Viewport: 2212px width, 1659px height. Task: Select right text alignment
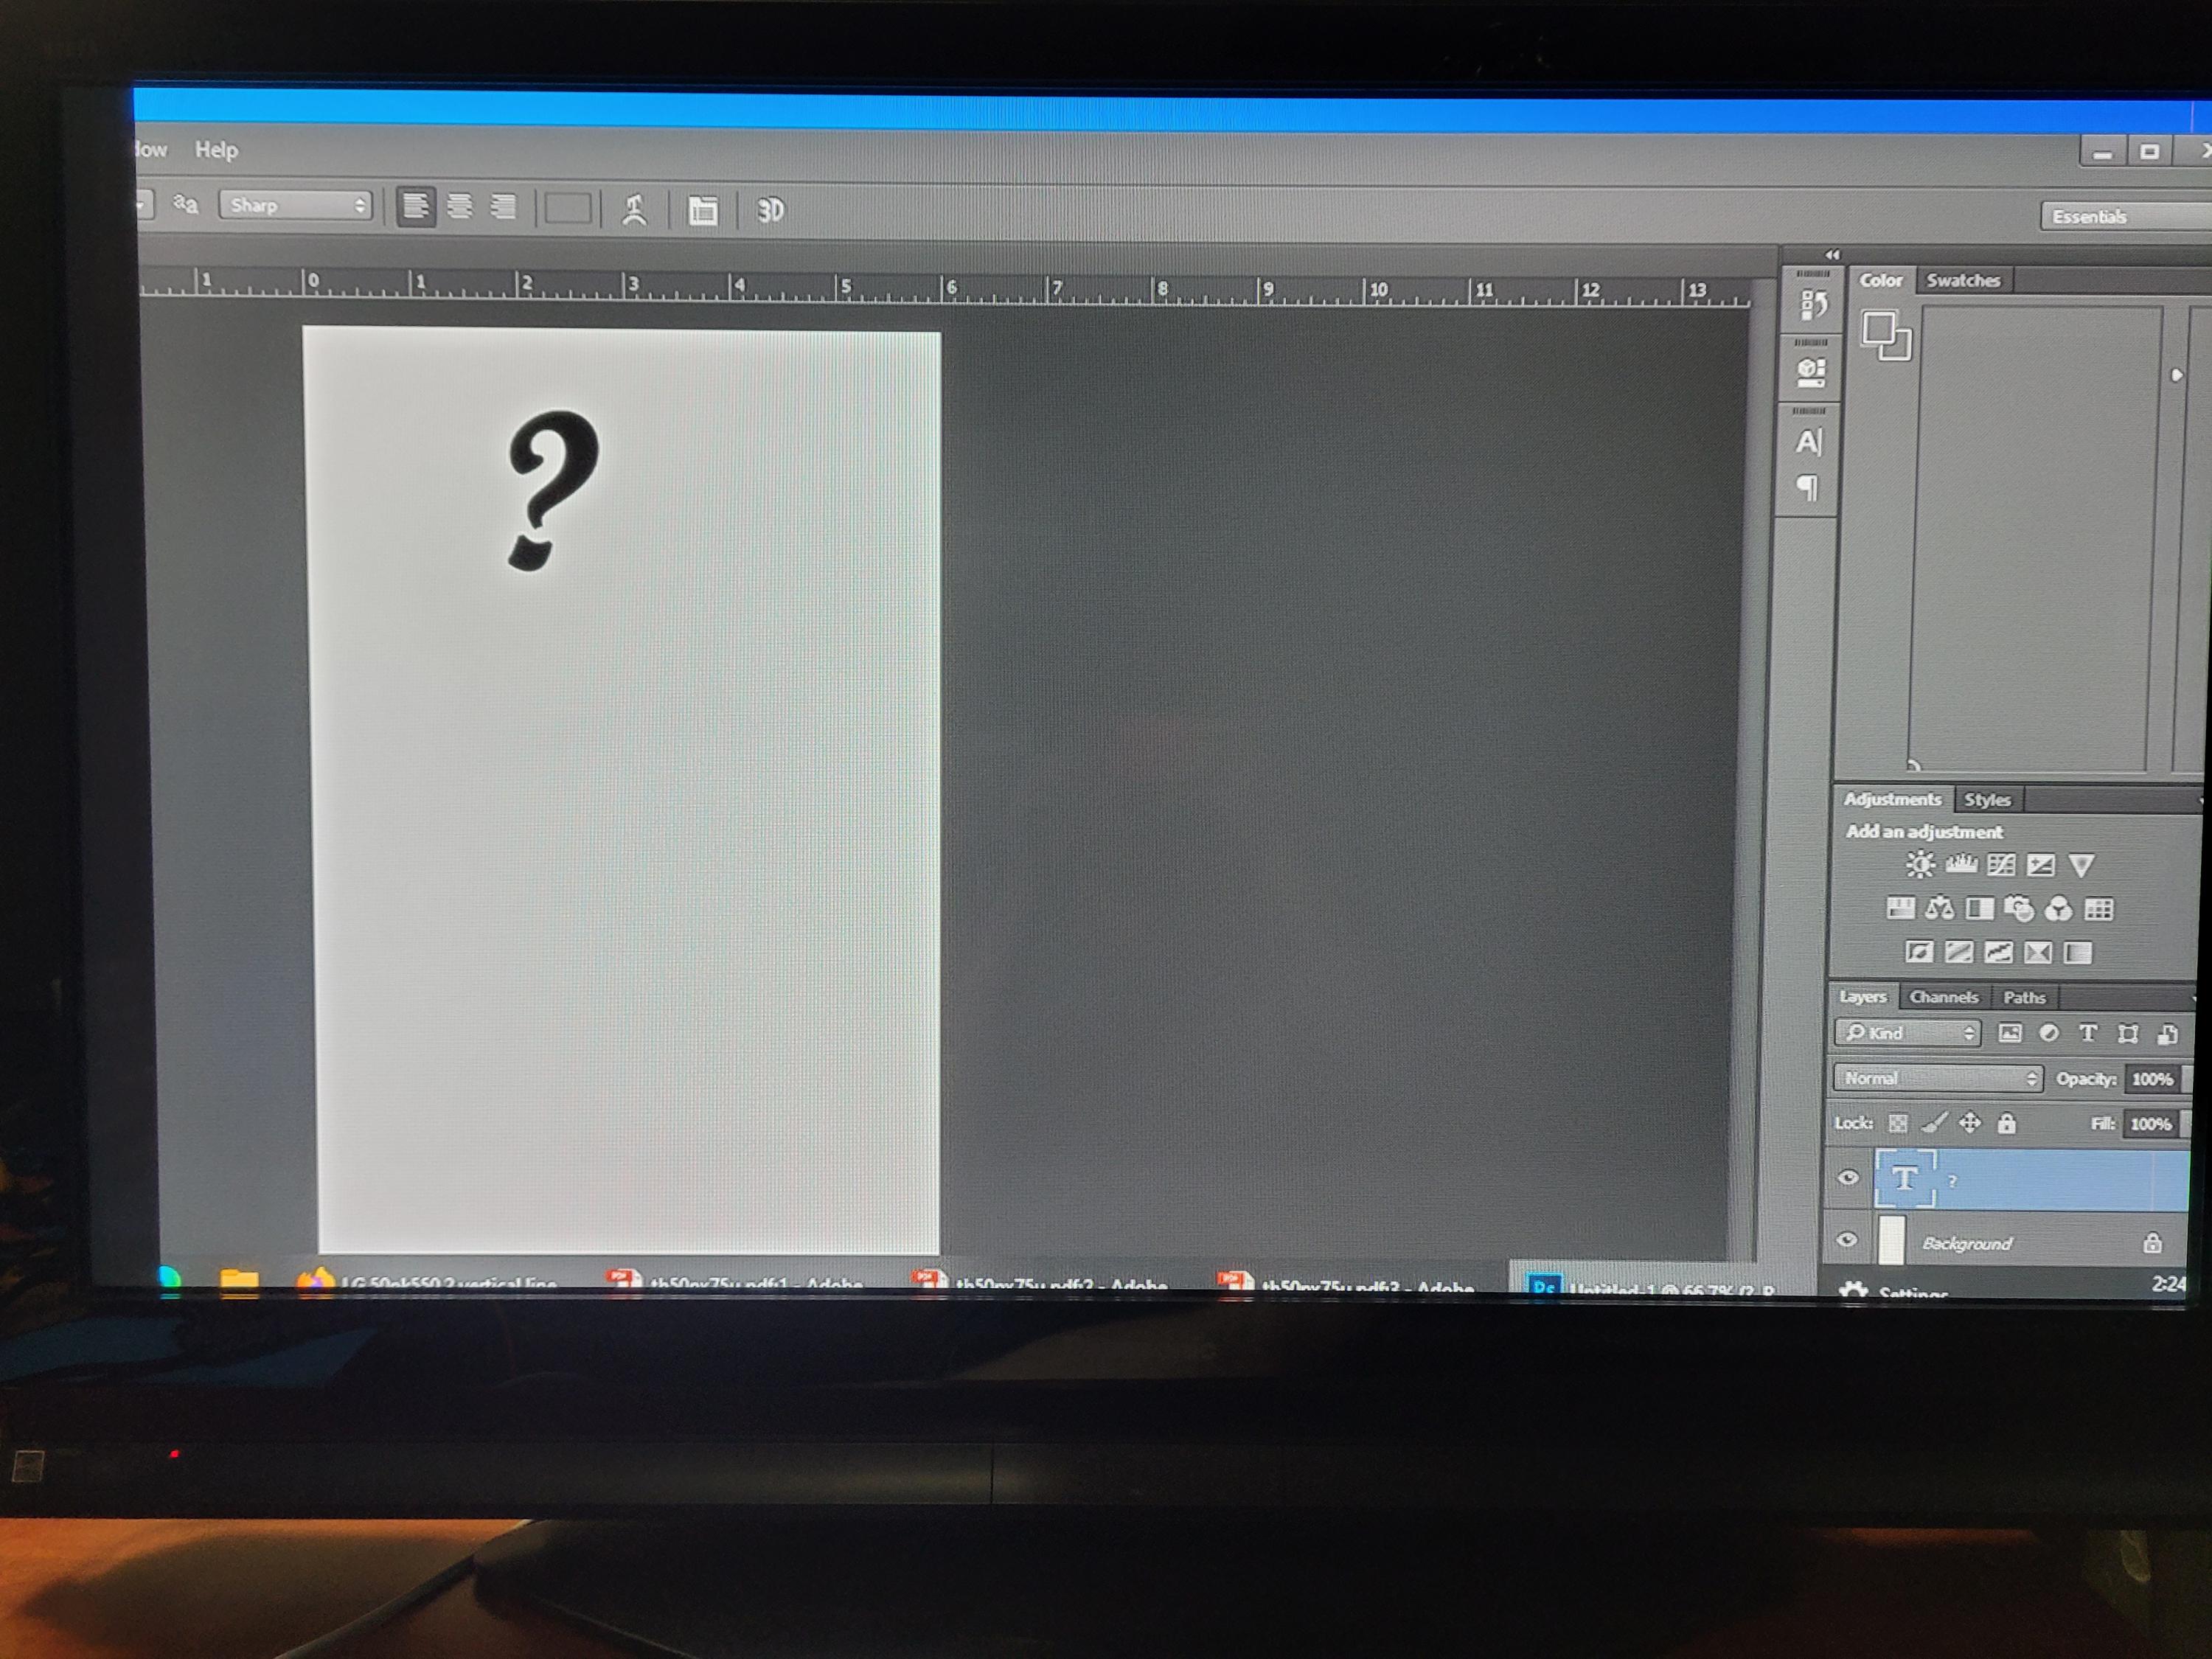point(503,207)
